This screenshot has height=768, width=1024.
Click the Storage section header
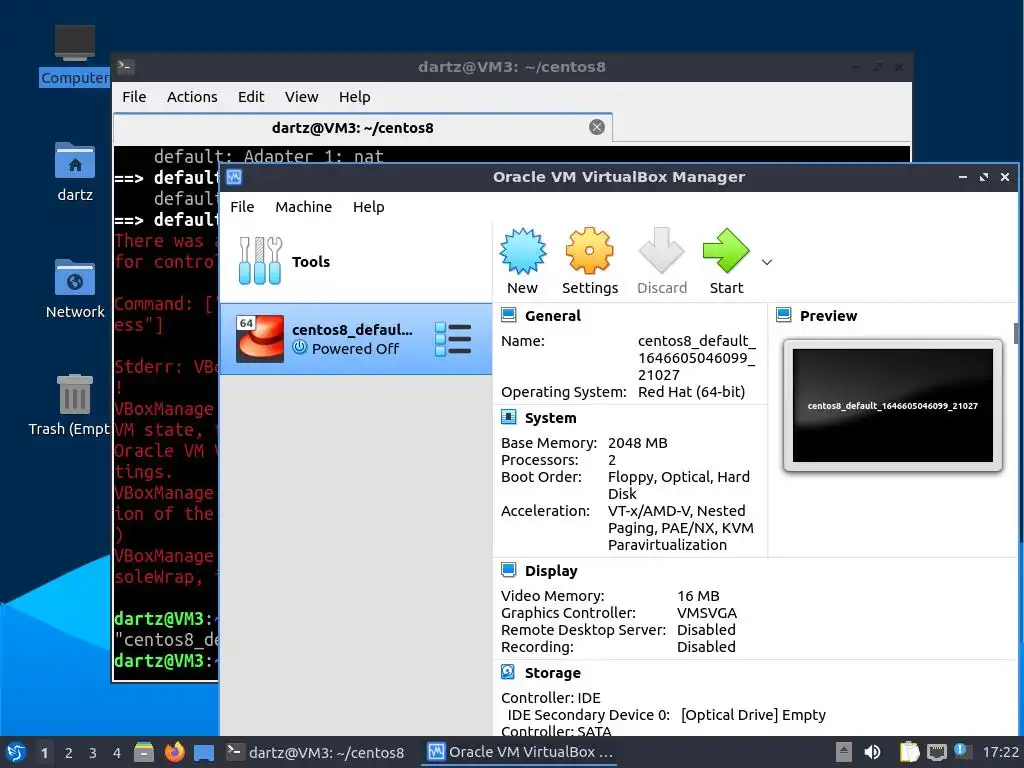point(552,673)
